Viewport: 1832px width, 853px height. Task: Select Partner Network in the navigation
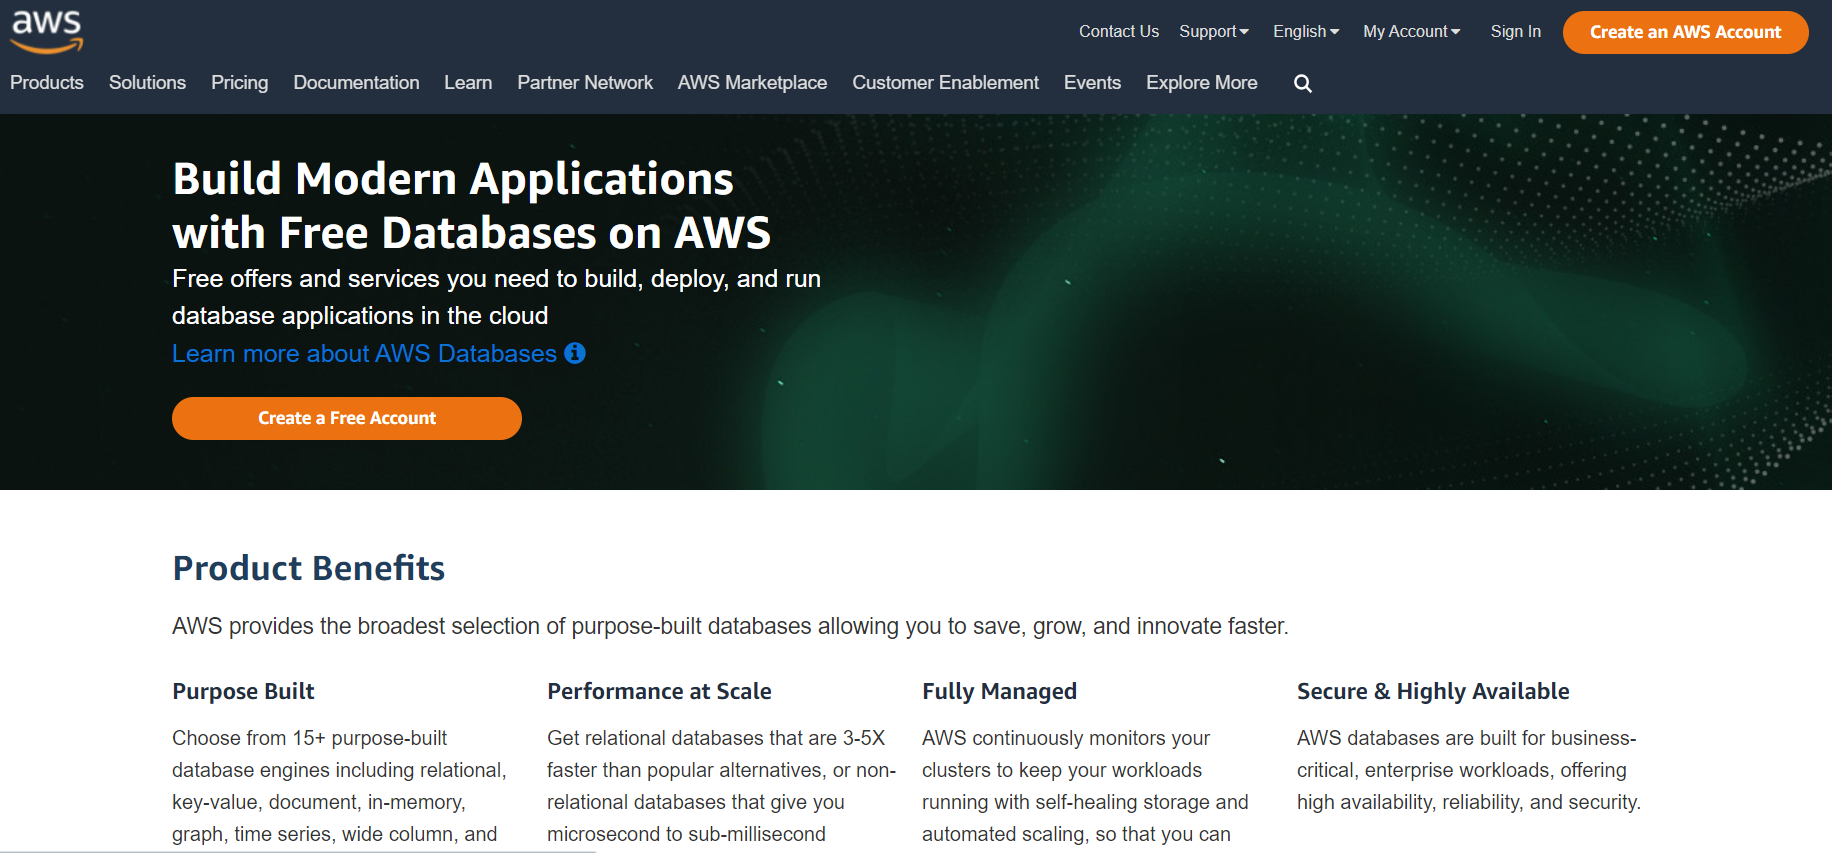585,83
